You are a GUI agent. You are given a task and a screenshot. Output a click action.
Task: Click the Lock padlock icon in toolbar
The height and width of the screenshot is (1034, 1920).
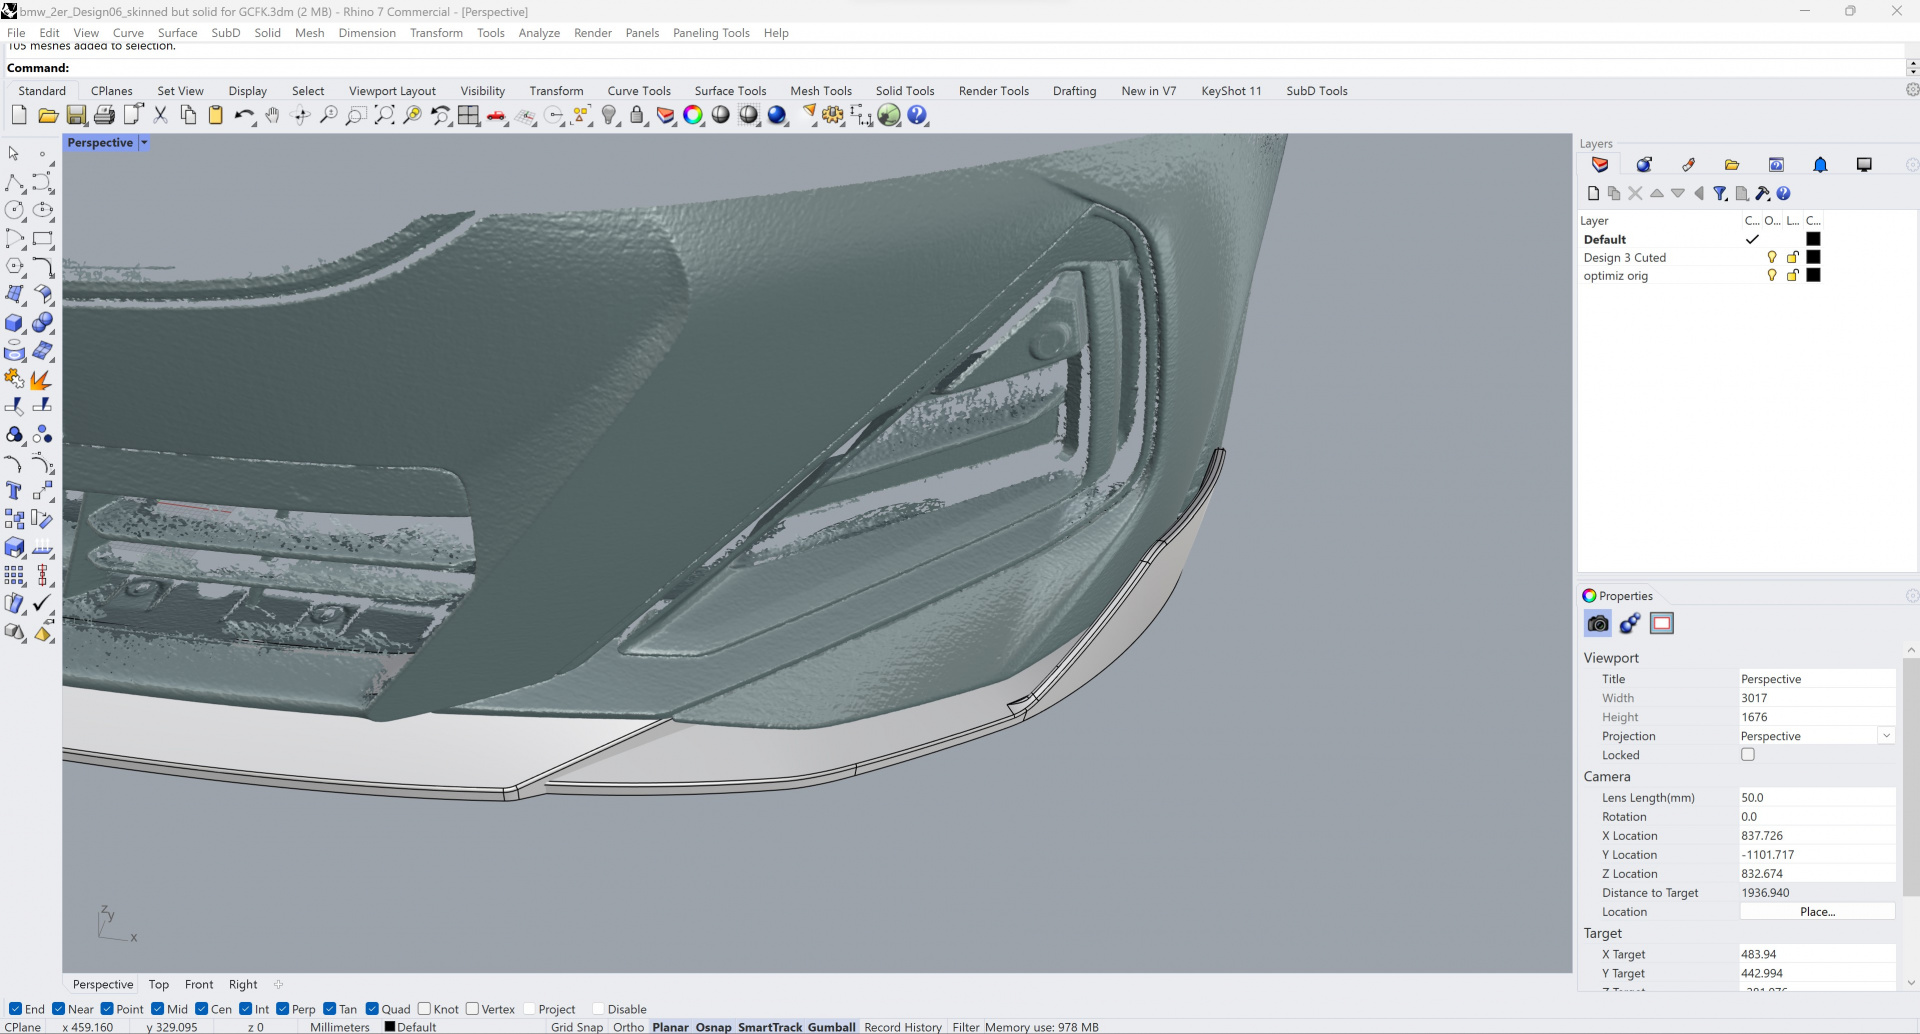[x=637, y=116]
